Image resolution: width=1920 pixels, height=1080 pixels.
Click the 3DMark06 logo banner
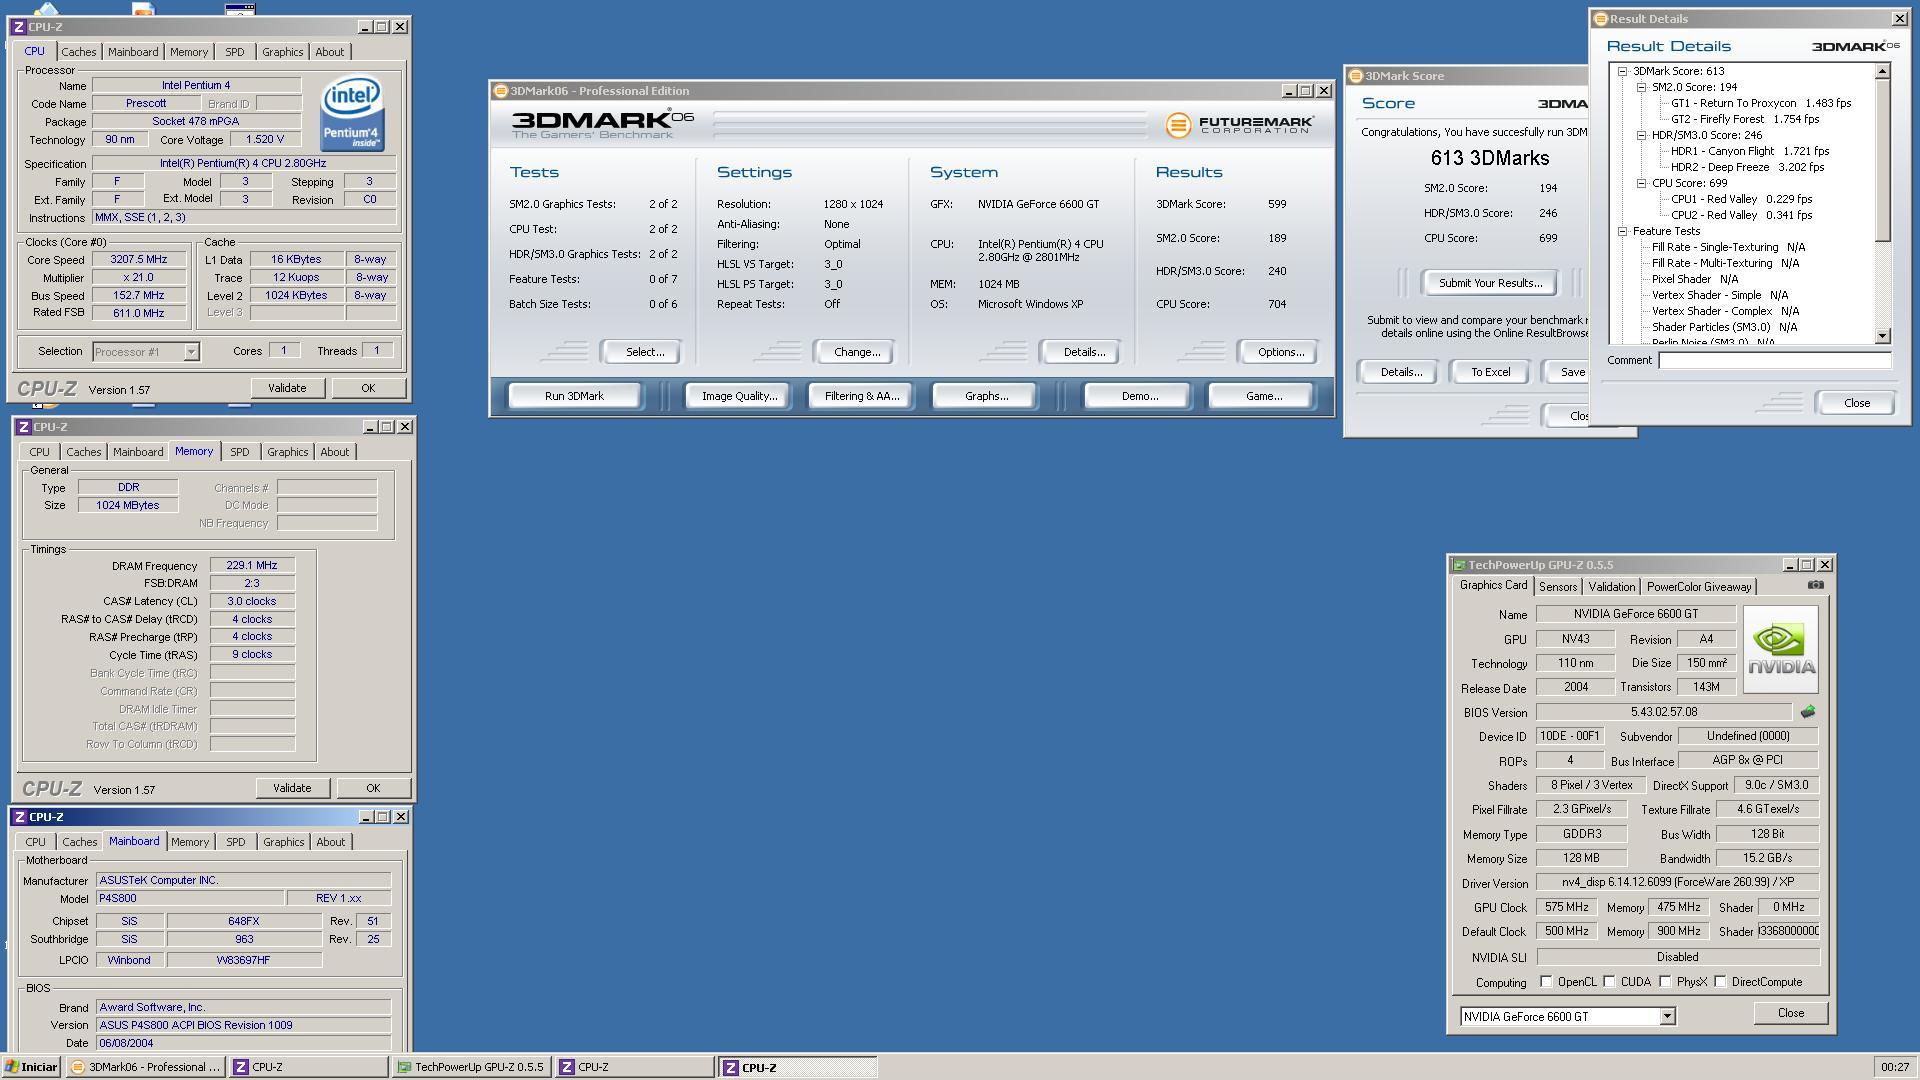click(x=602, y=124)
